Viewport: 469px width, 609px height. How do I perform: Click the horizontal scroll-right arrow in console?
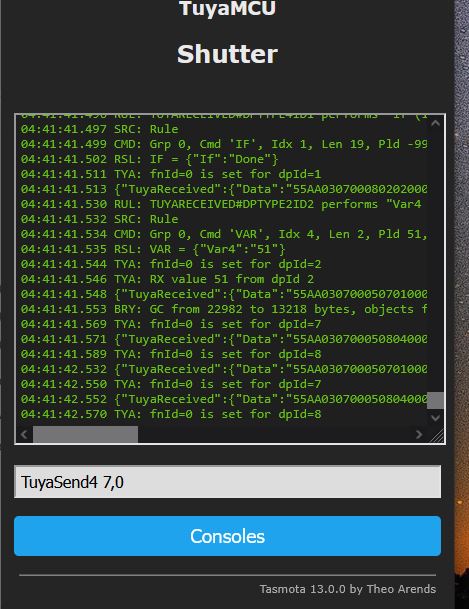[x=419, y=434]
